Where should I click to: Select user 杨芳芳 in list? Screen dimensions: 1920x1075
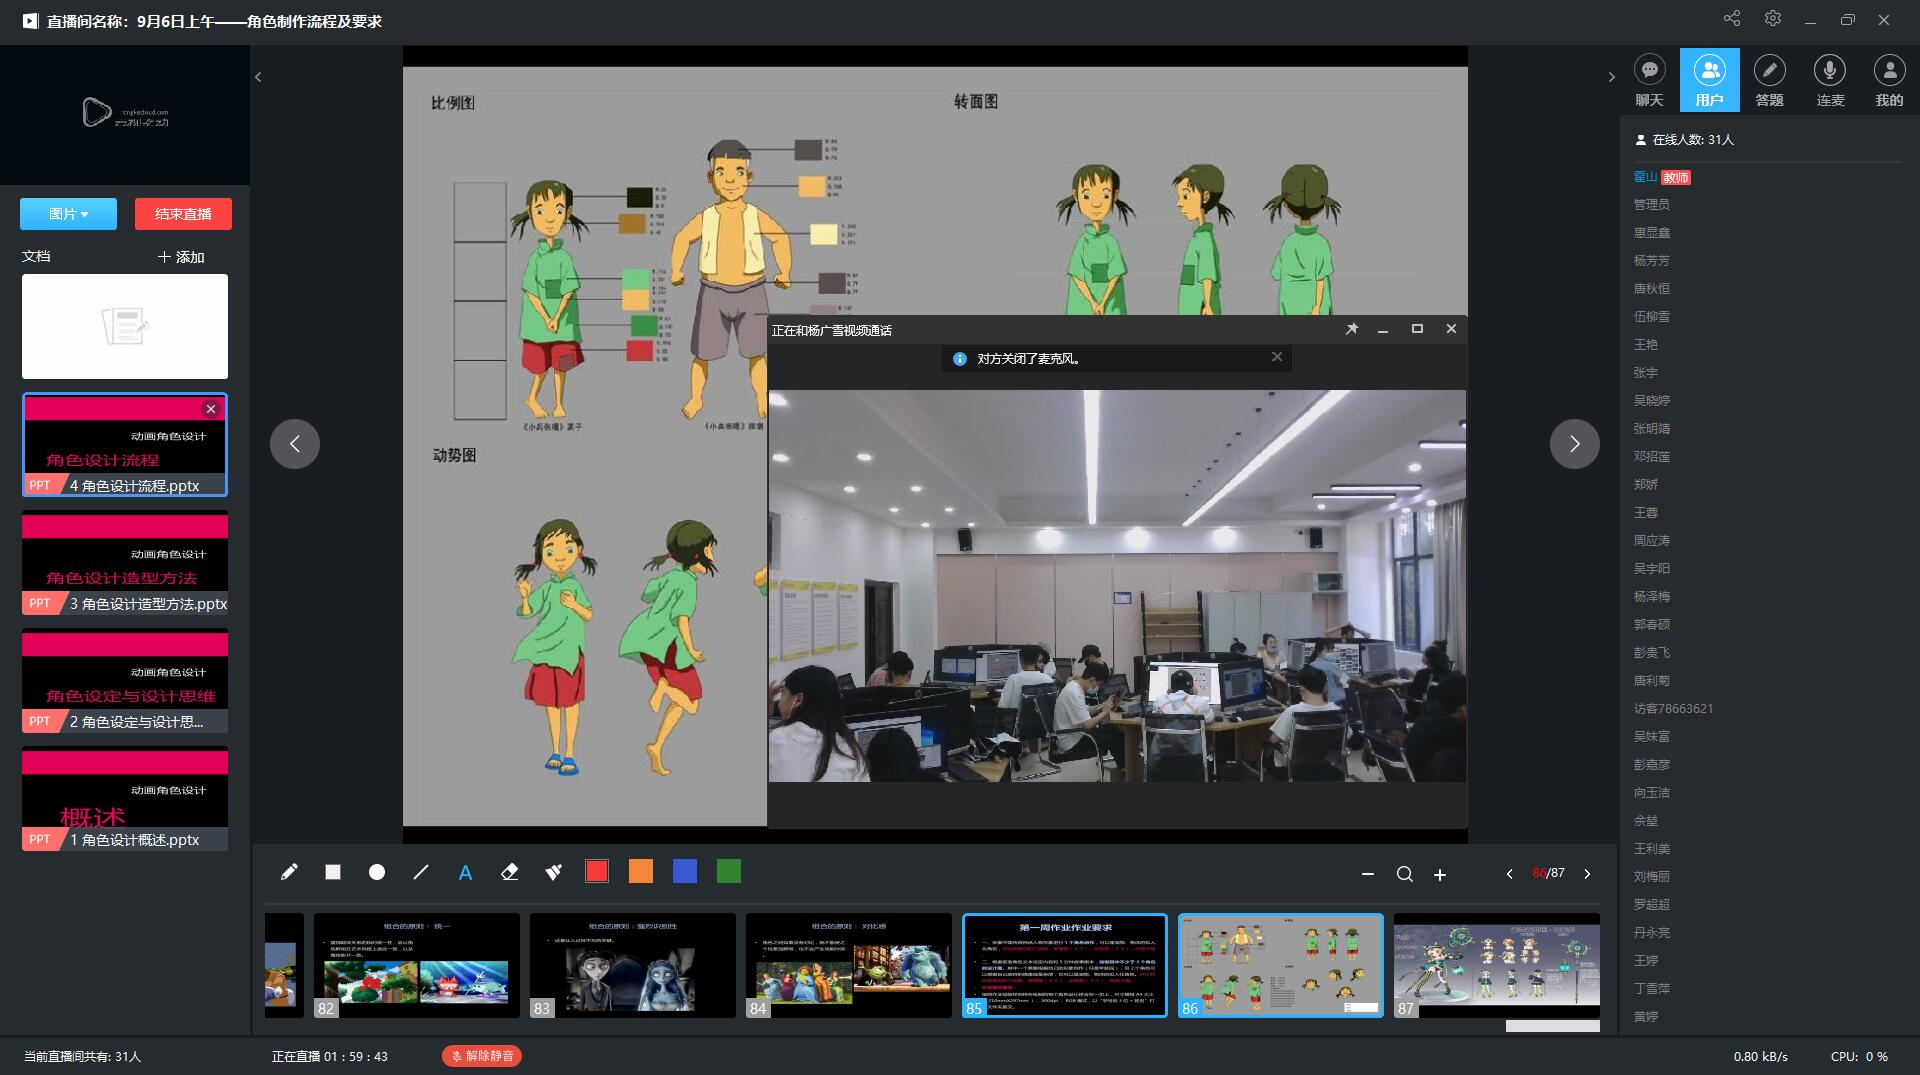(1652, 261)
